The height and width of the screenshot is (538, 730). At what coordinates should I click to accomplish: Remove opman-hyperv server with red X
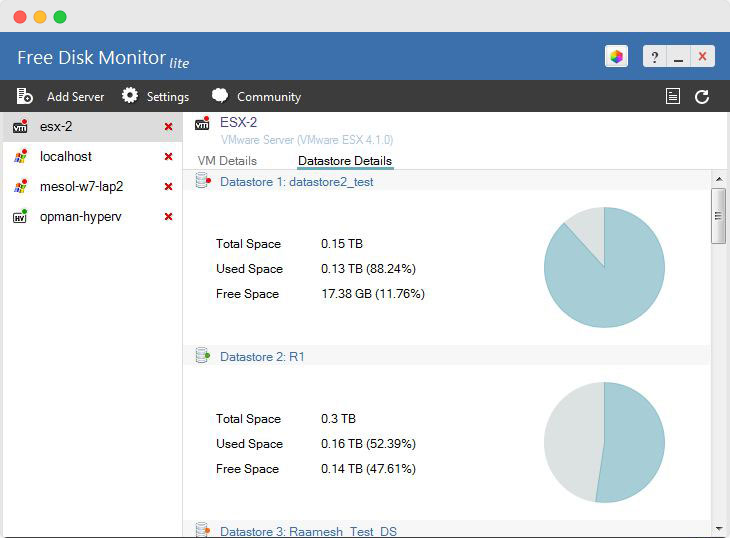169,216
